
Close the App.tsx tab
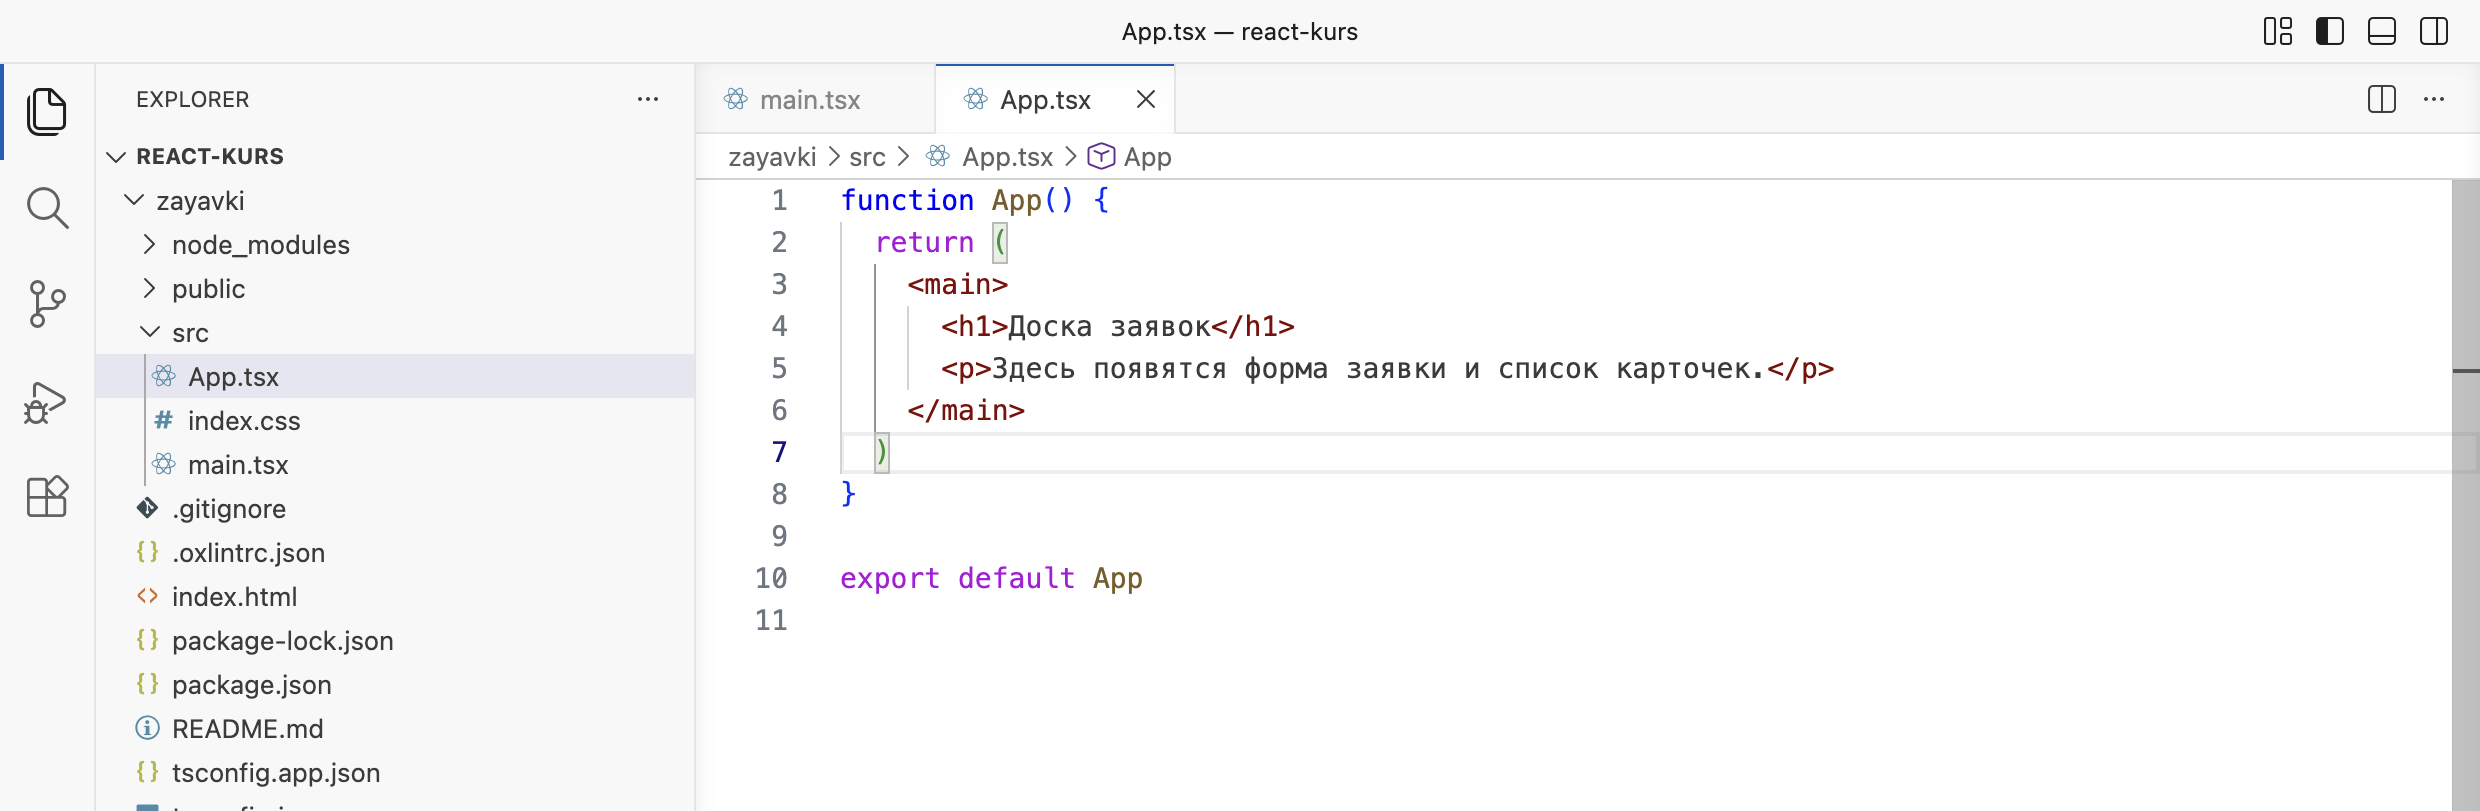[1146, 99]
